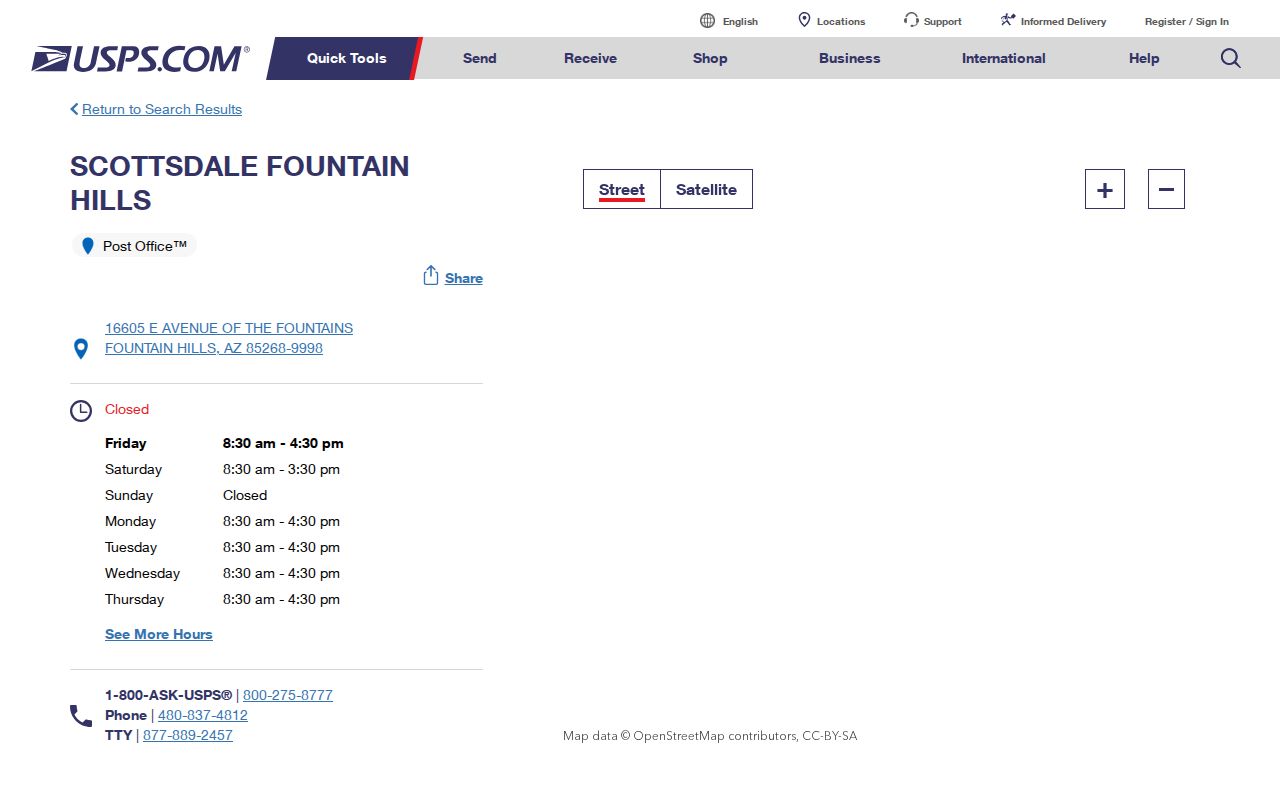Click the share upload icon

(431, 275)
